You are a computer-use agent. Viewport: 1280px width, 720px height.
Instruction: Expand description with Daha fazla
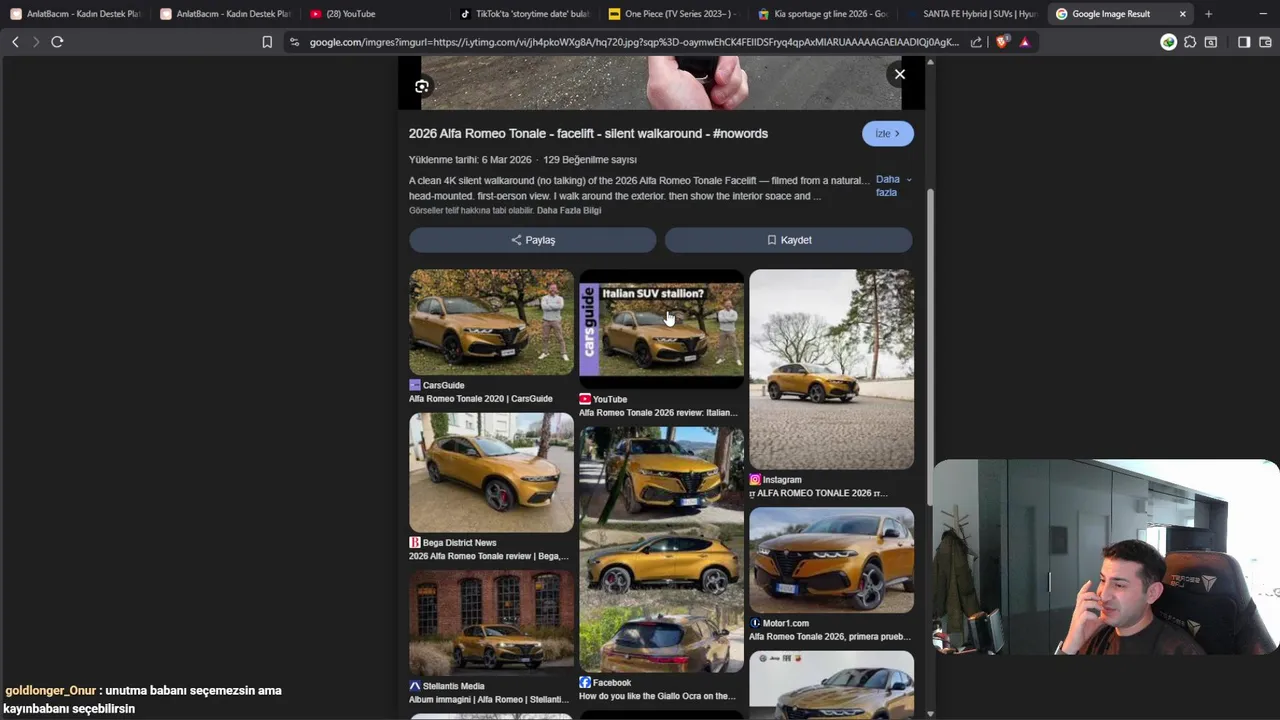892,186
